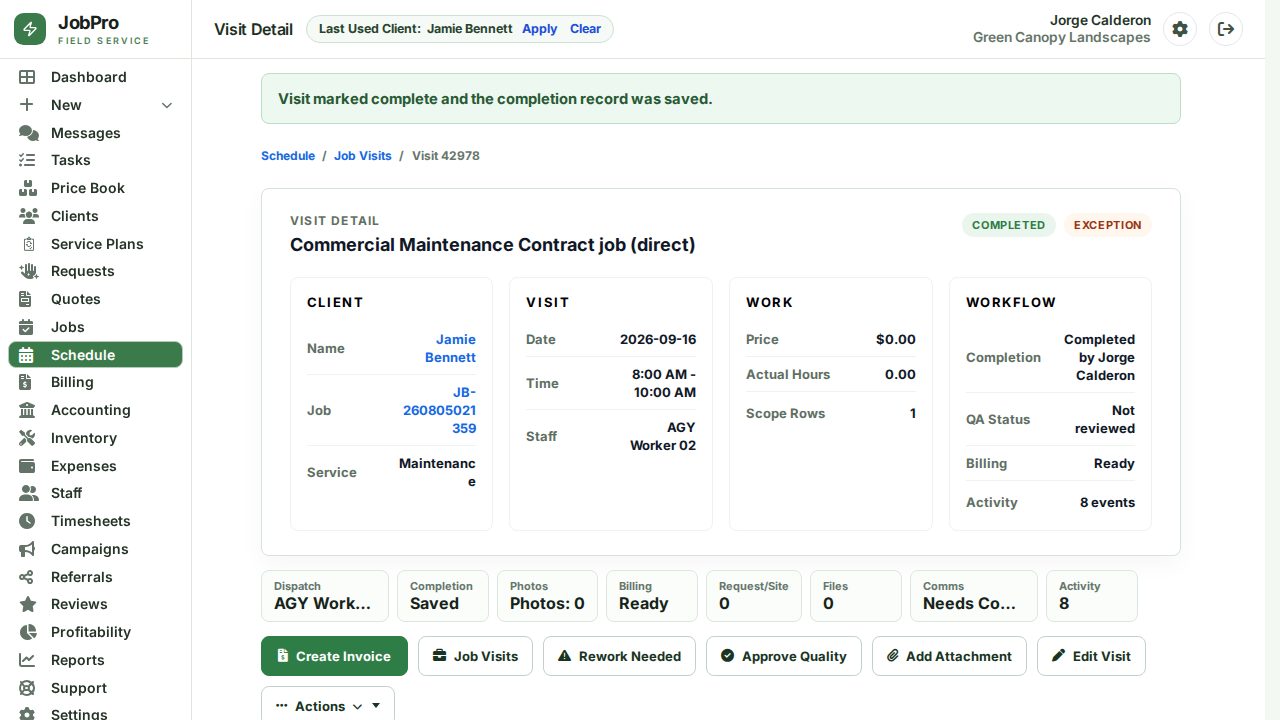
Task: Click the Clients people icon
Action: tap(28, 216)
